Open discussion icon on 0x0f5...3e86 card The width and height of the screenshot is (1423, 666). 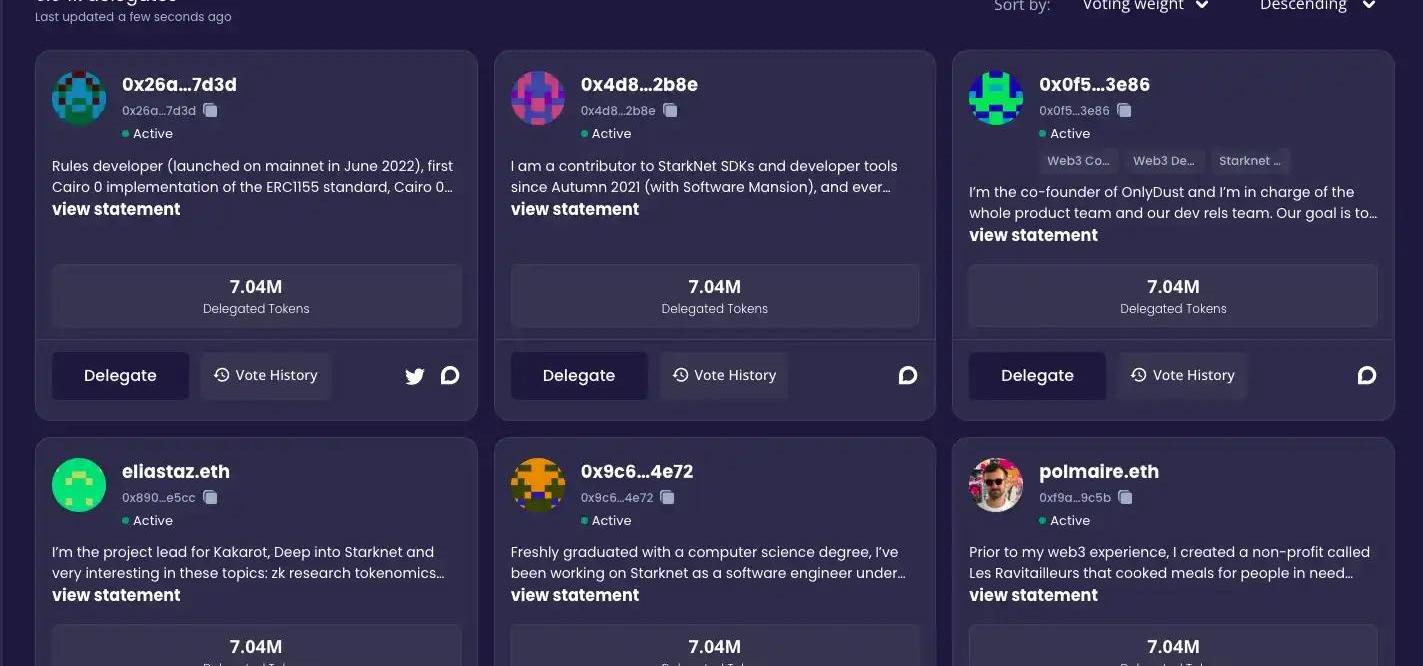[1366, 375]
